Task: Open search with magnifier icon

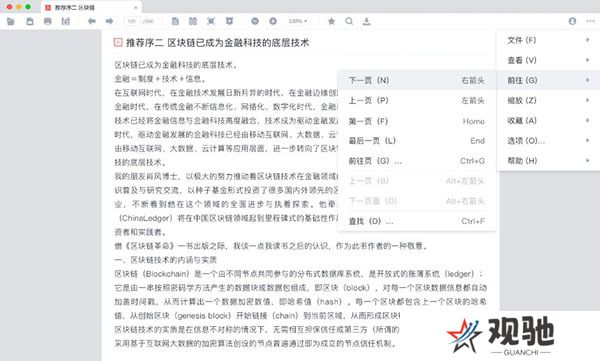Action: 349,21
